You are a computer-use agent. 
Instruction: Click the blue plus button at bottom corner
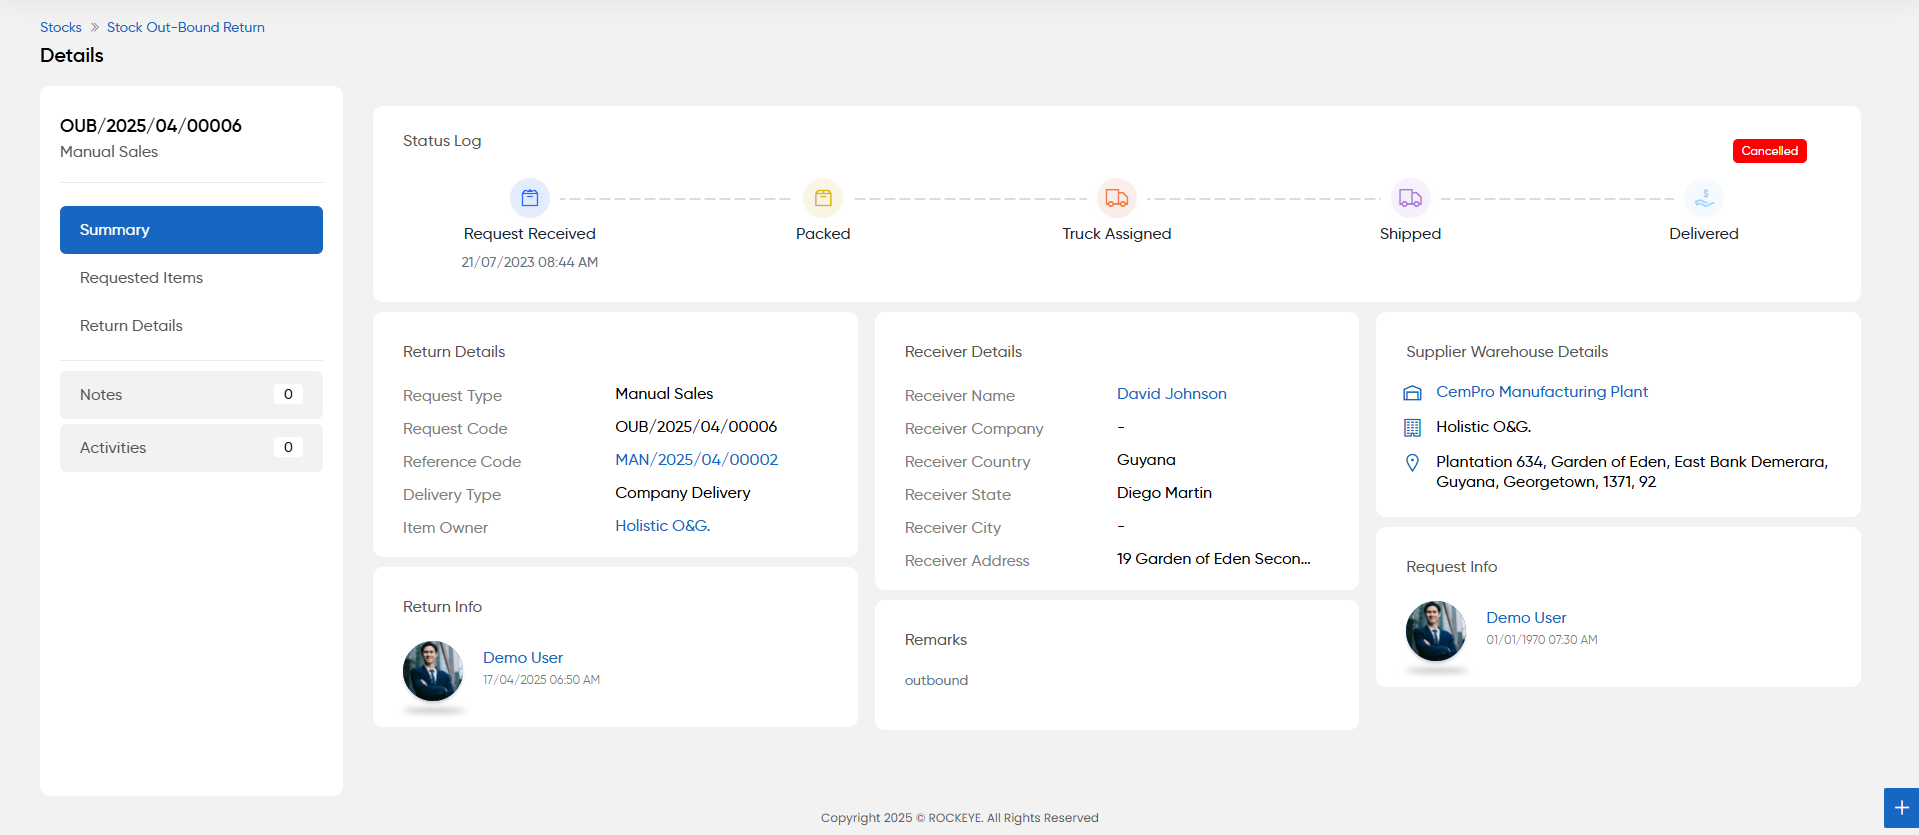pyautogui.click(x=1901, y=808)
